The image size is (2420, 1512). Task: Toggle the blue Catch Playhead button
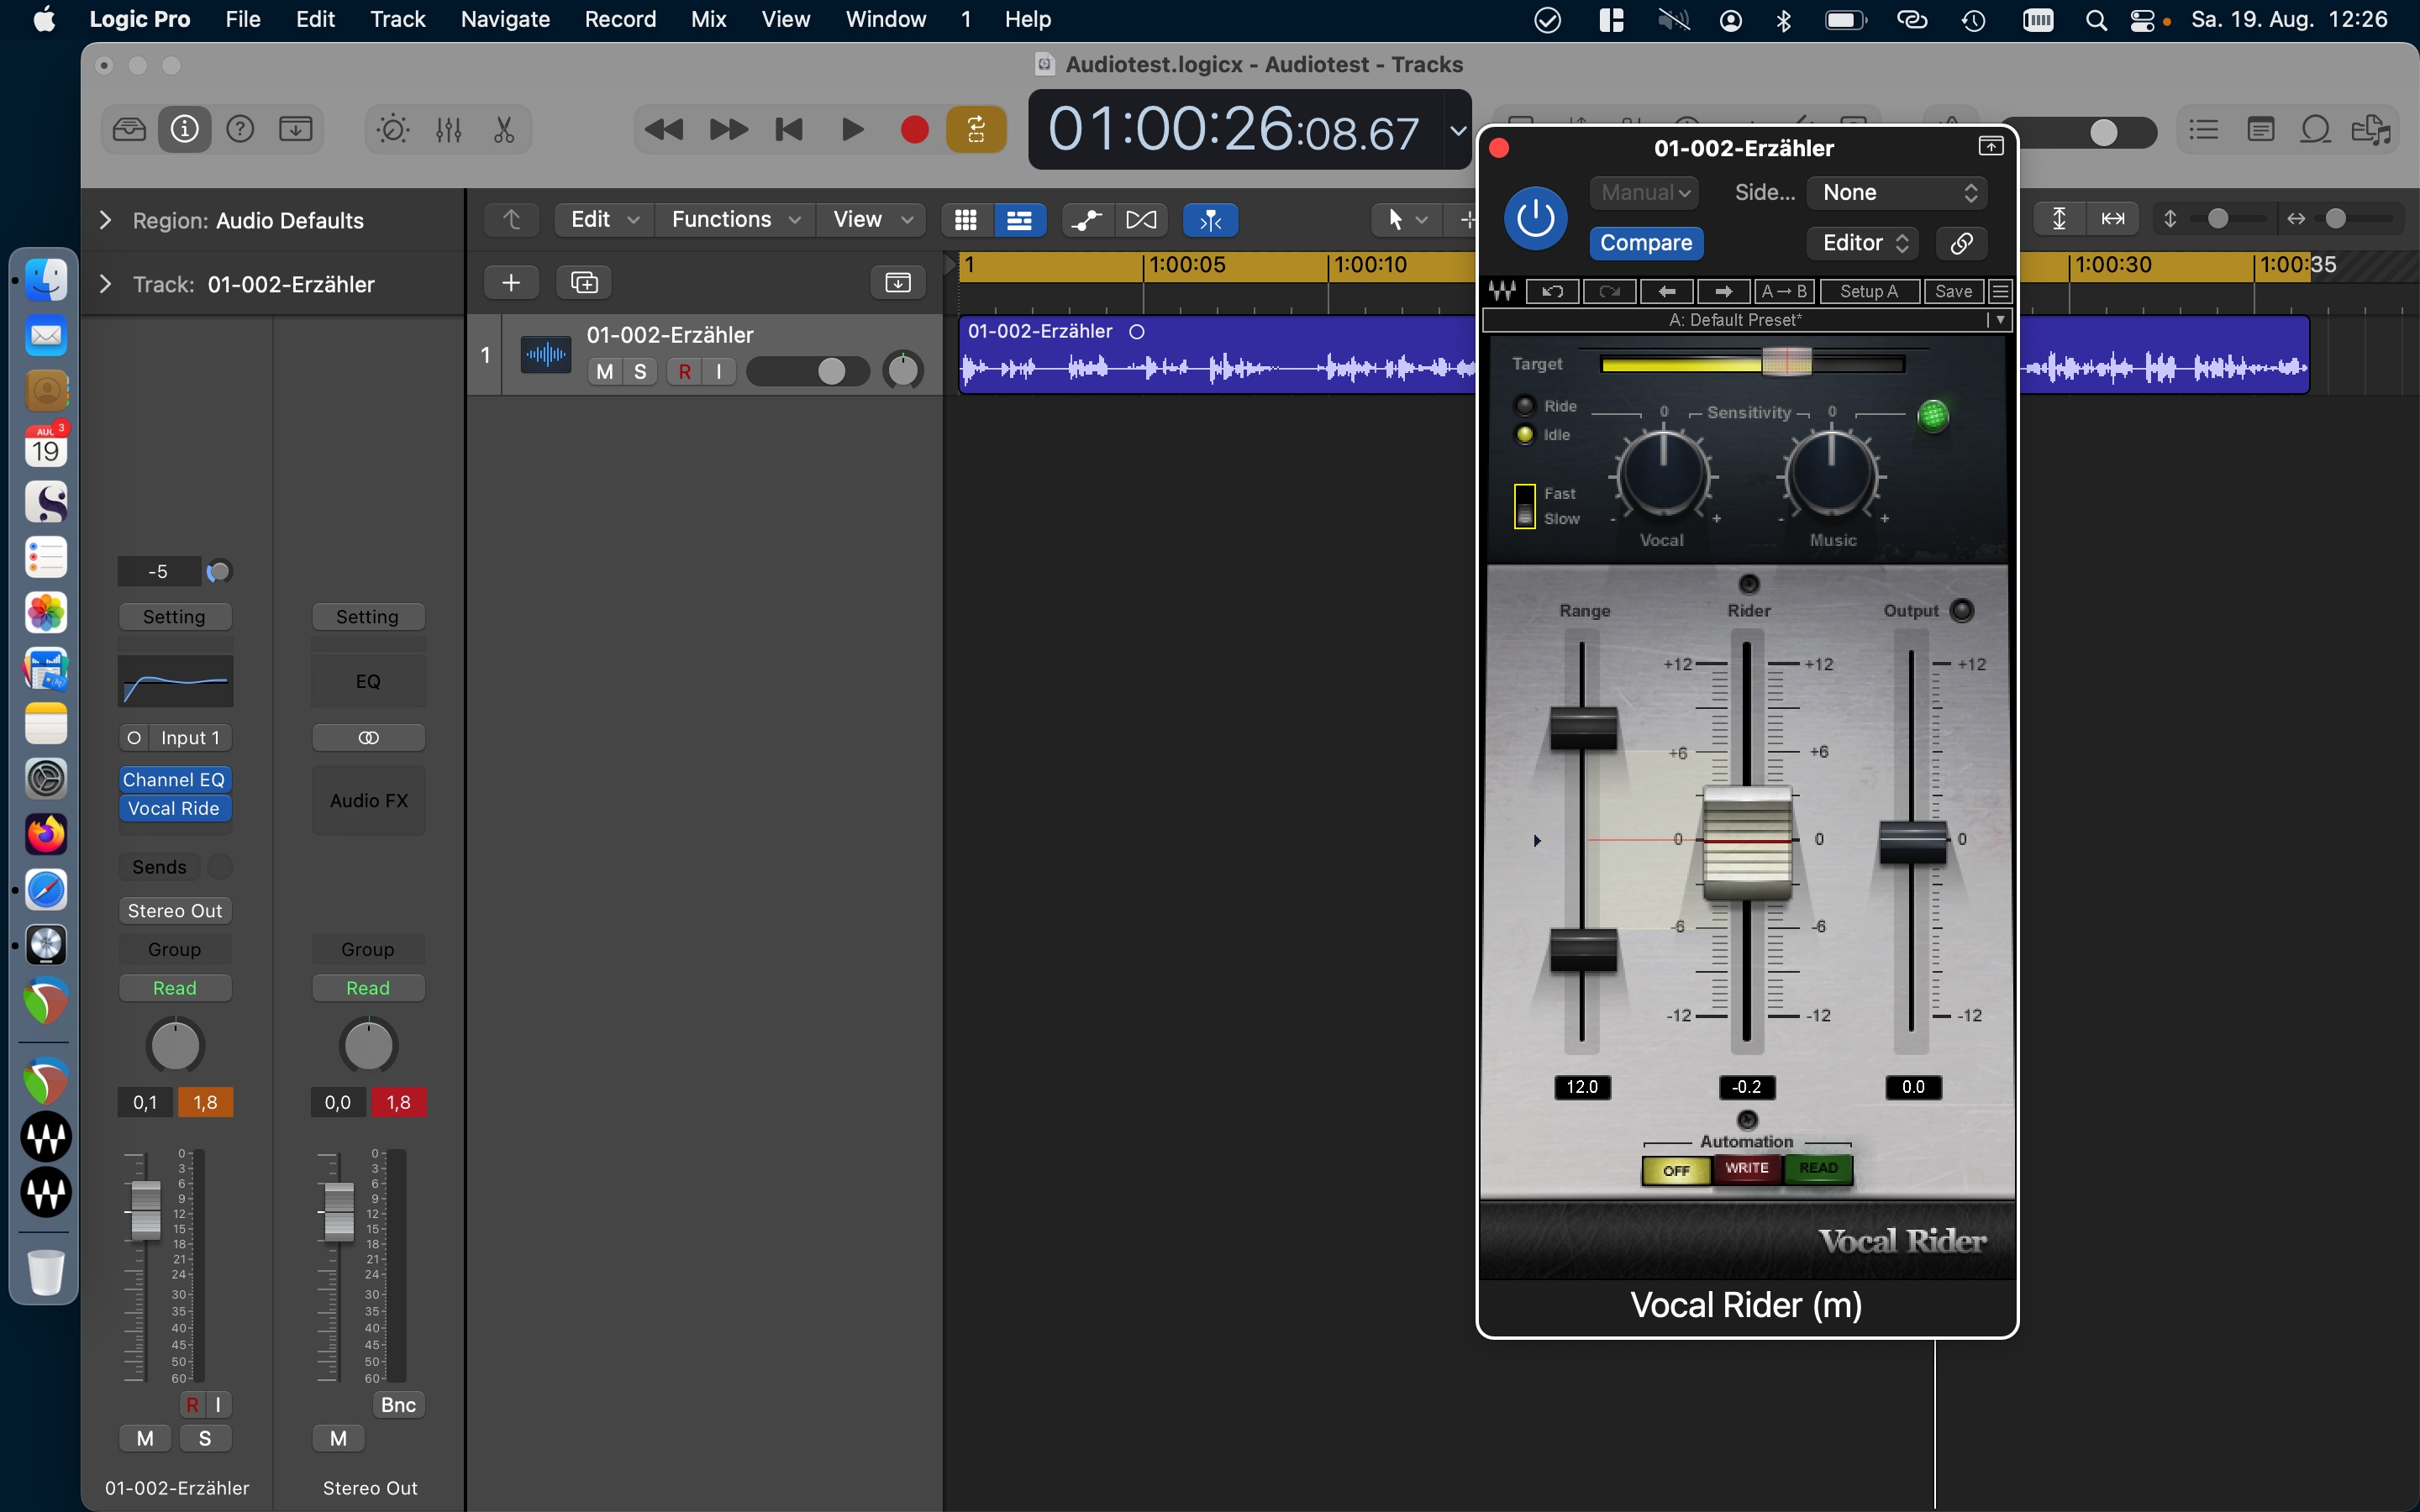point(1210,220)
